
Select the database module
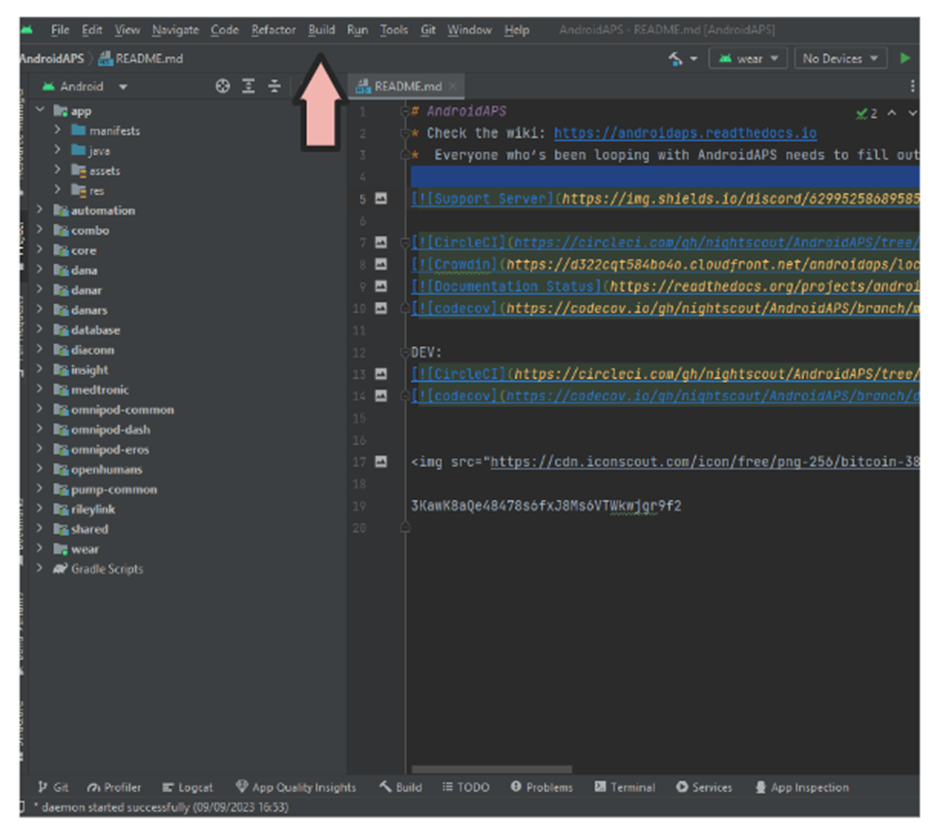click(x=95, y=330)
